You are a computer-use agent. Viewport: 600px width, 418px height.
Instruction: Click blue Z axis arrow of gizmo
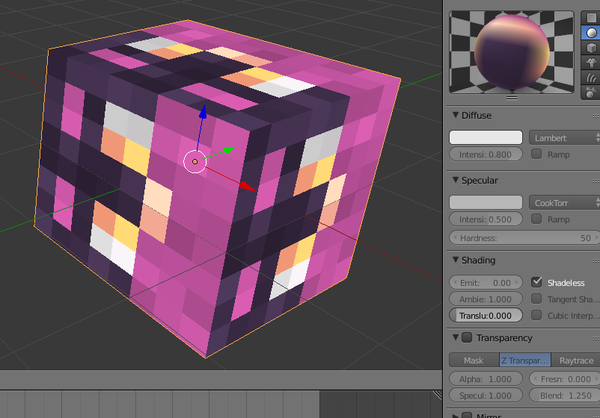click(204, 114)
